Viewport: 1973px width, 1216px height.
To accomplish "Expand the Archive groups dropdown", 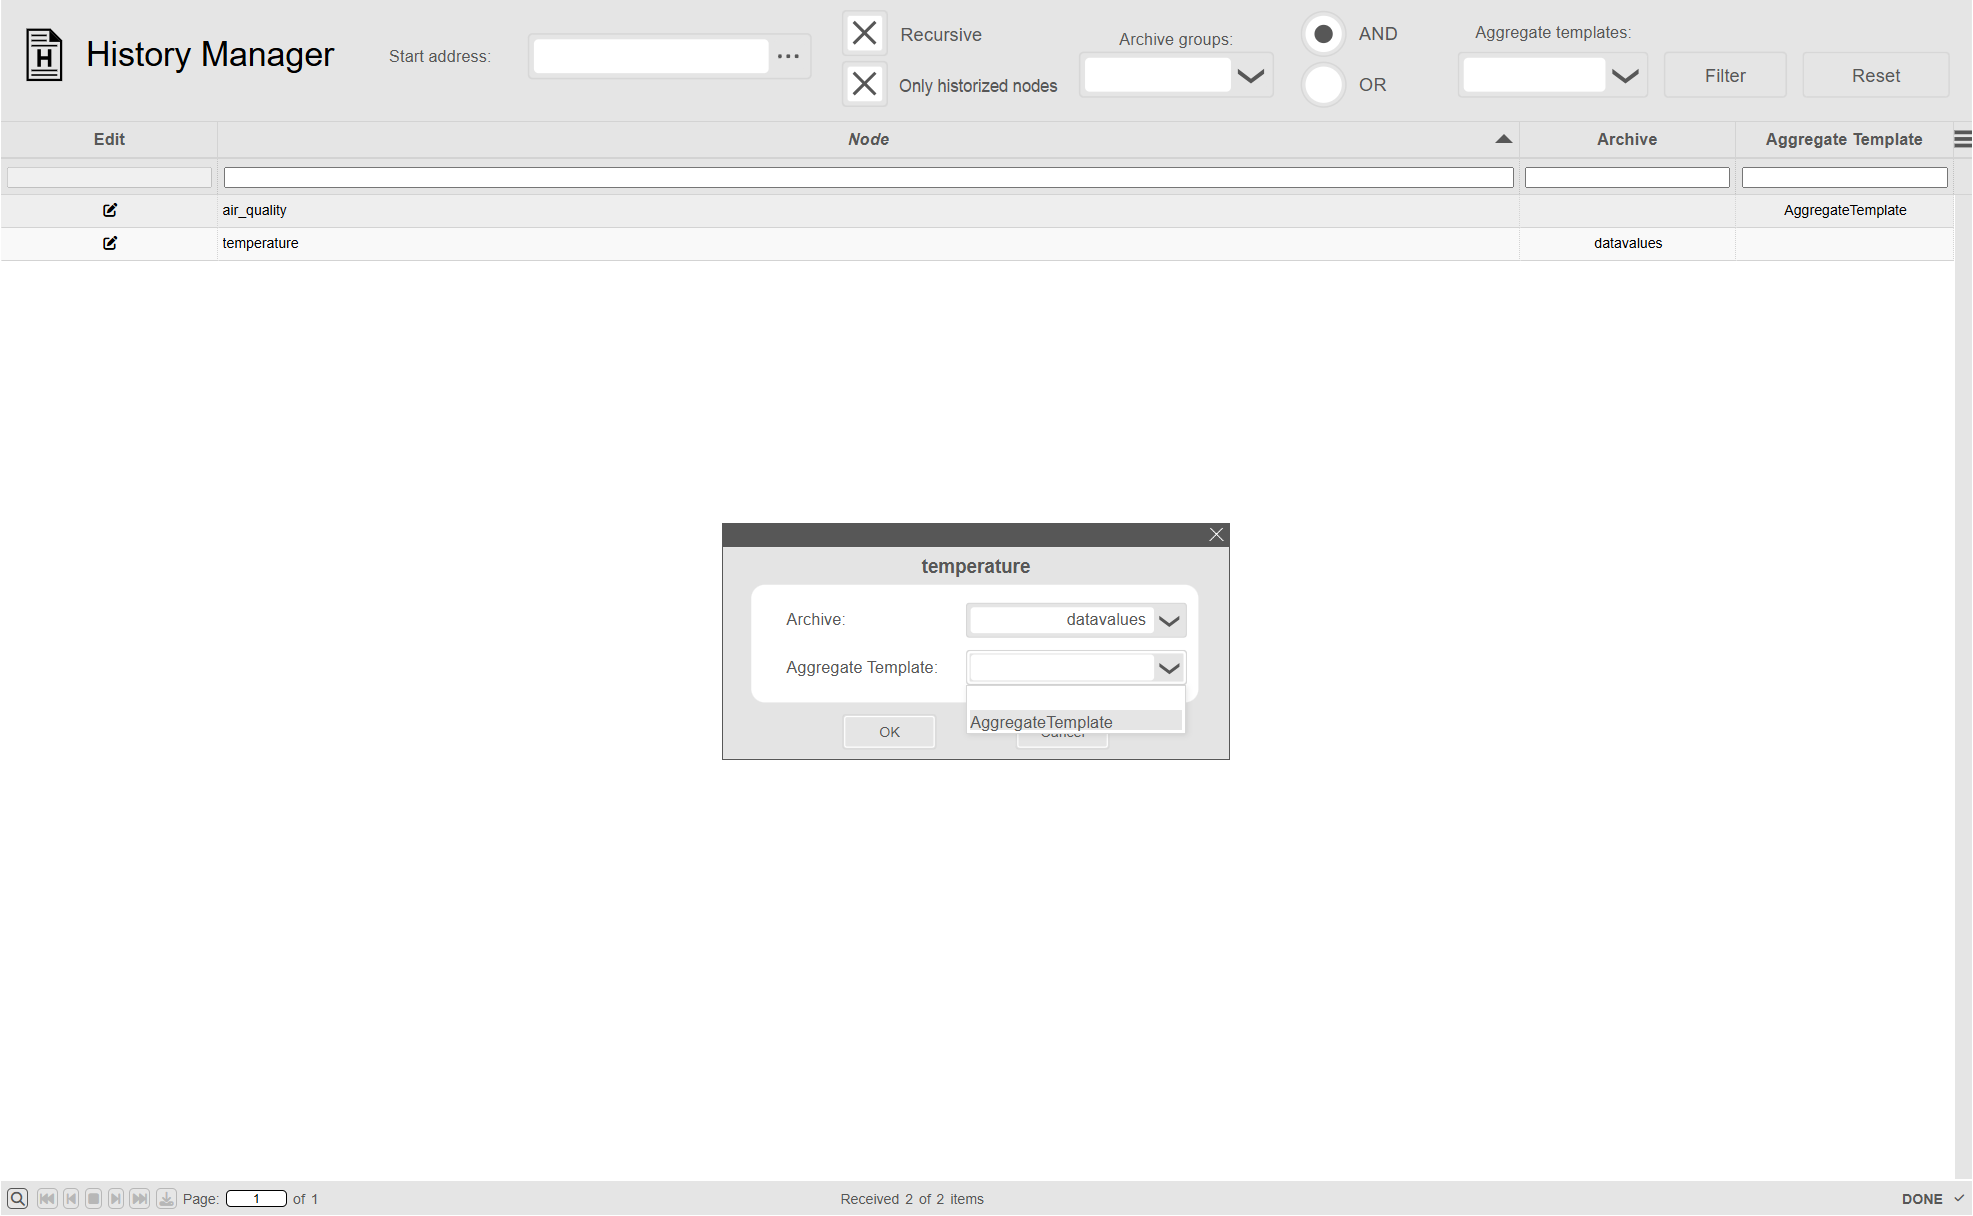I will (x=1250, y=76).
